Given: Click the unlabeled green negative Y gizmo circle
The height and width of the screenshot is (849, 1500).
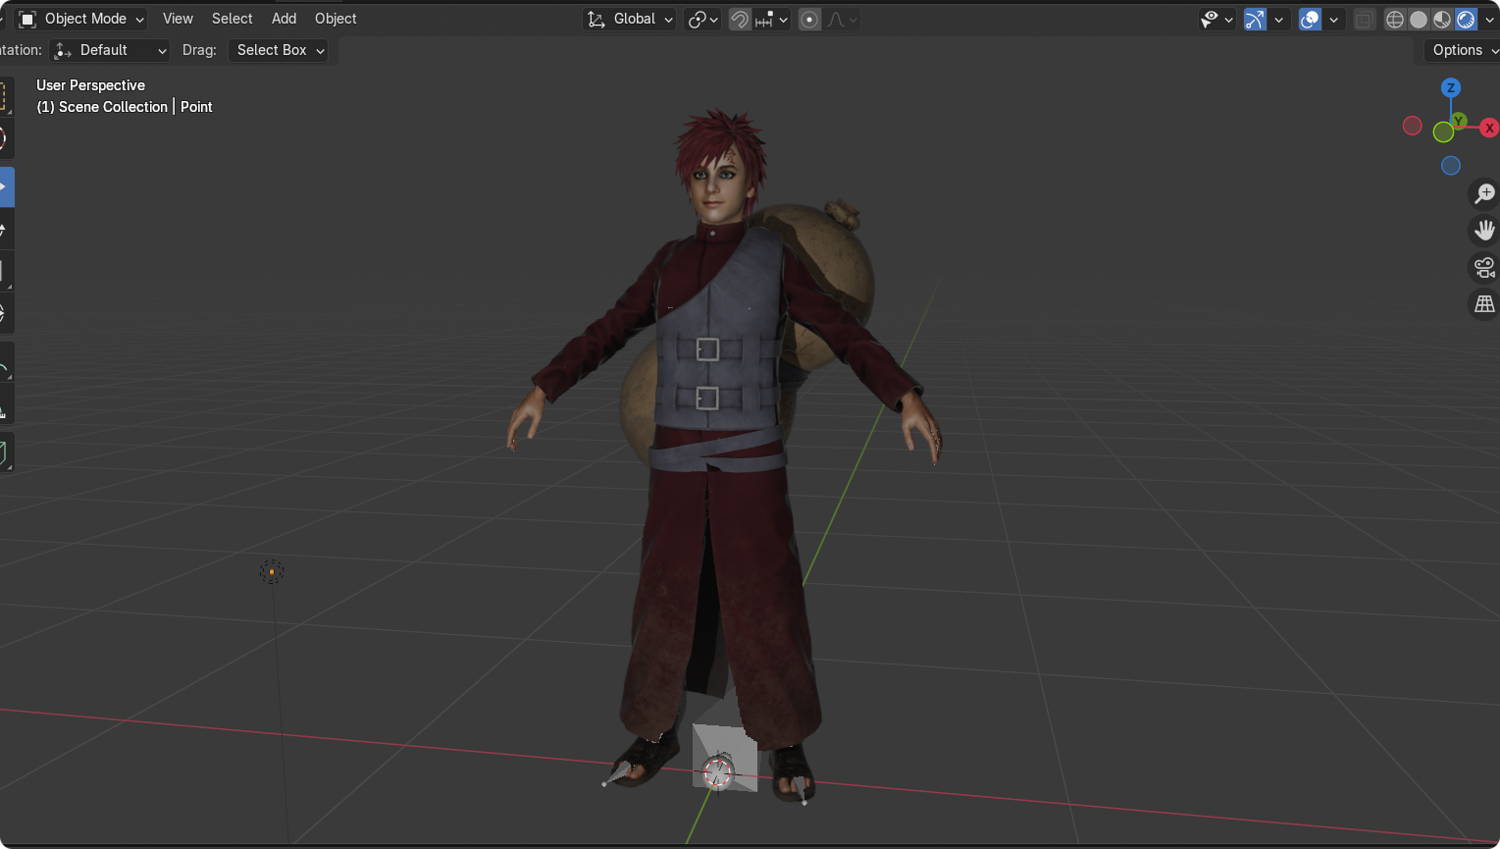Looking at the screenshot, I should coord(1443,132).
